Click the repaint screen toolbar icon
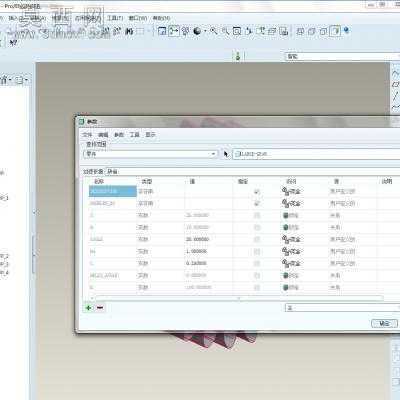The image size is (400, 400). [162, 31]
